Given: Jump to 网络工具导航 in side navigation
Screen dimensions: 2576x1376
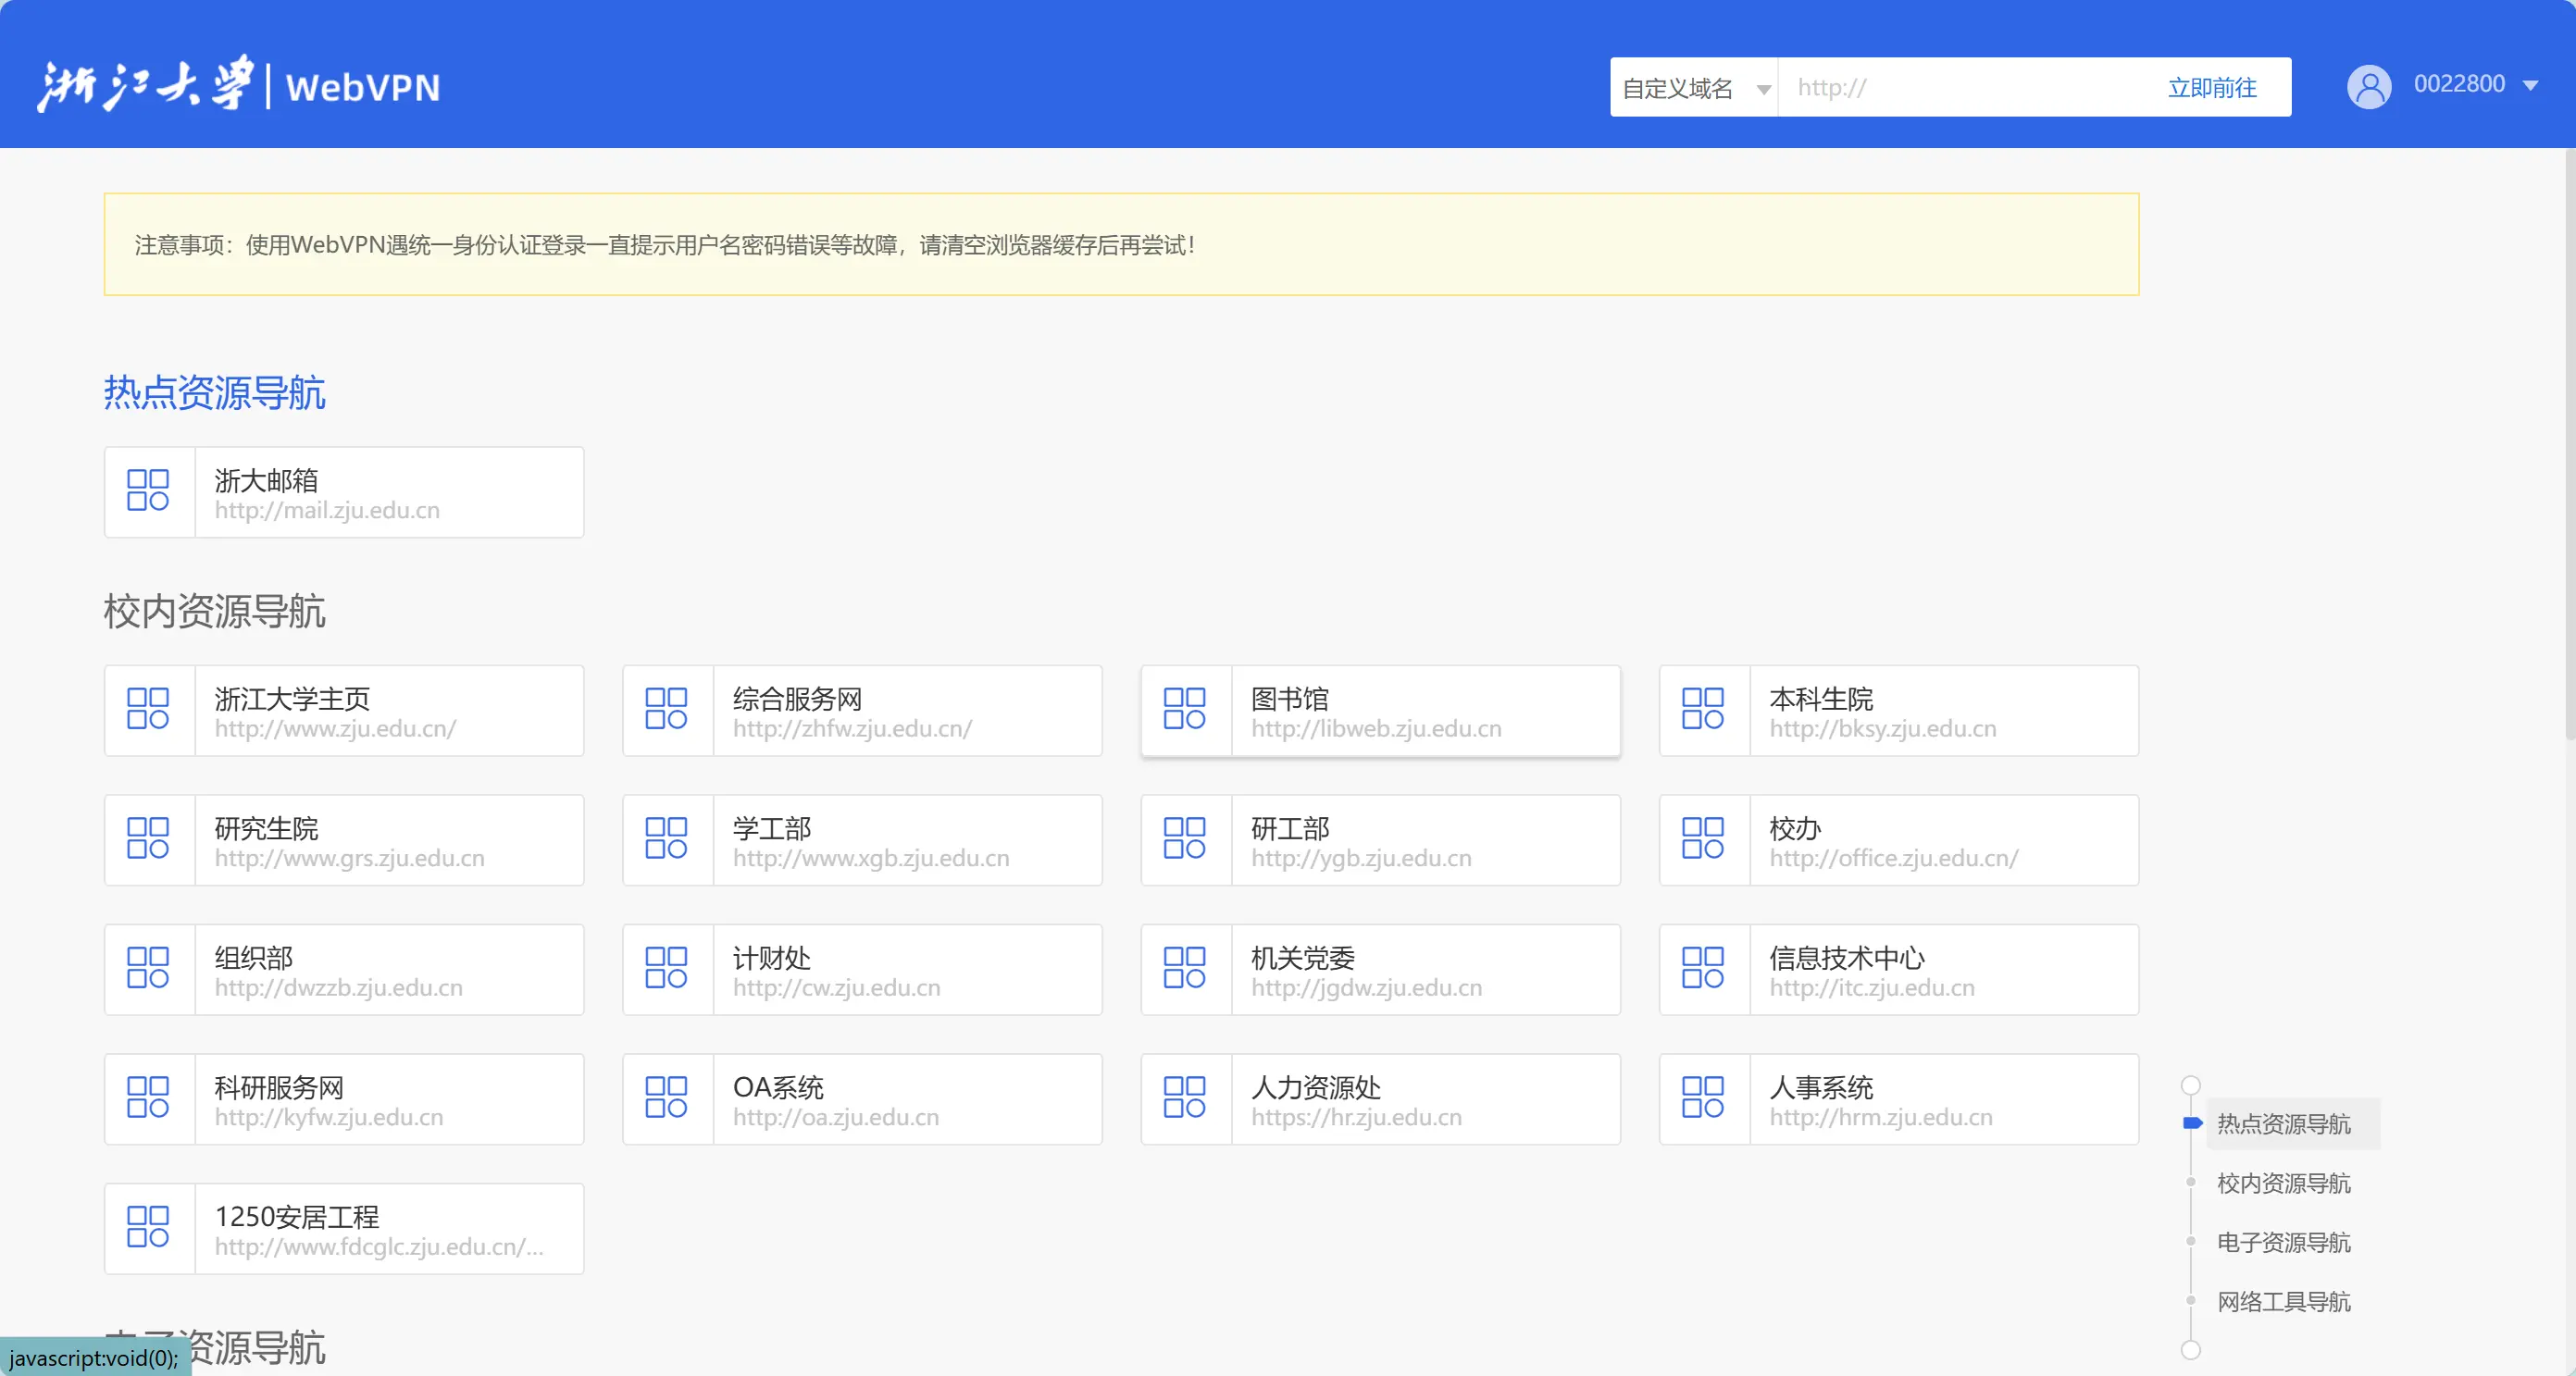Looking at the screenshot, I should click(x=2283, y=1301).
